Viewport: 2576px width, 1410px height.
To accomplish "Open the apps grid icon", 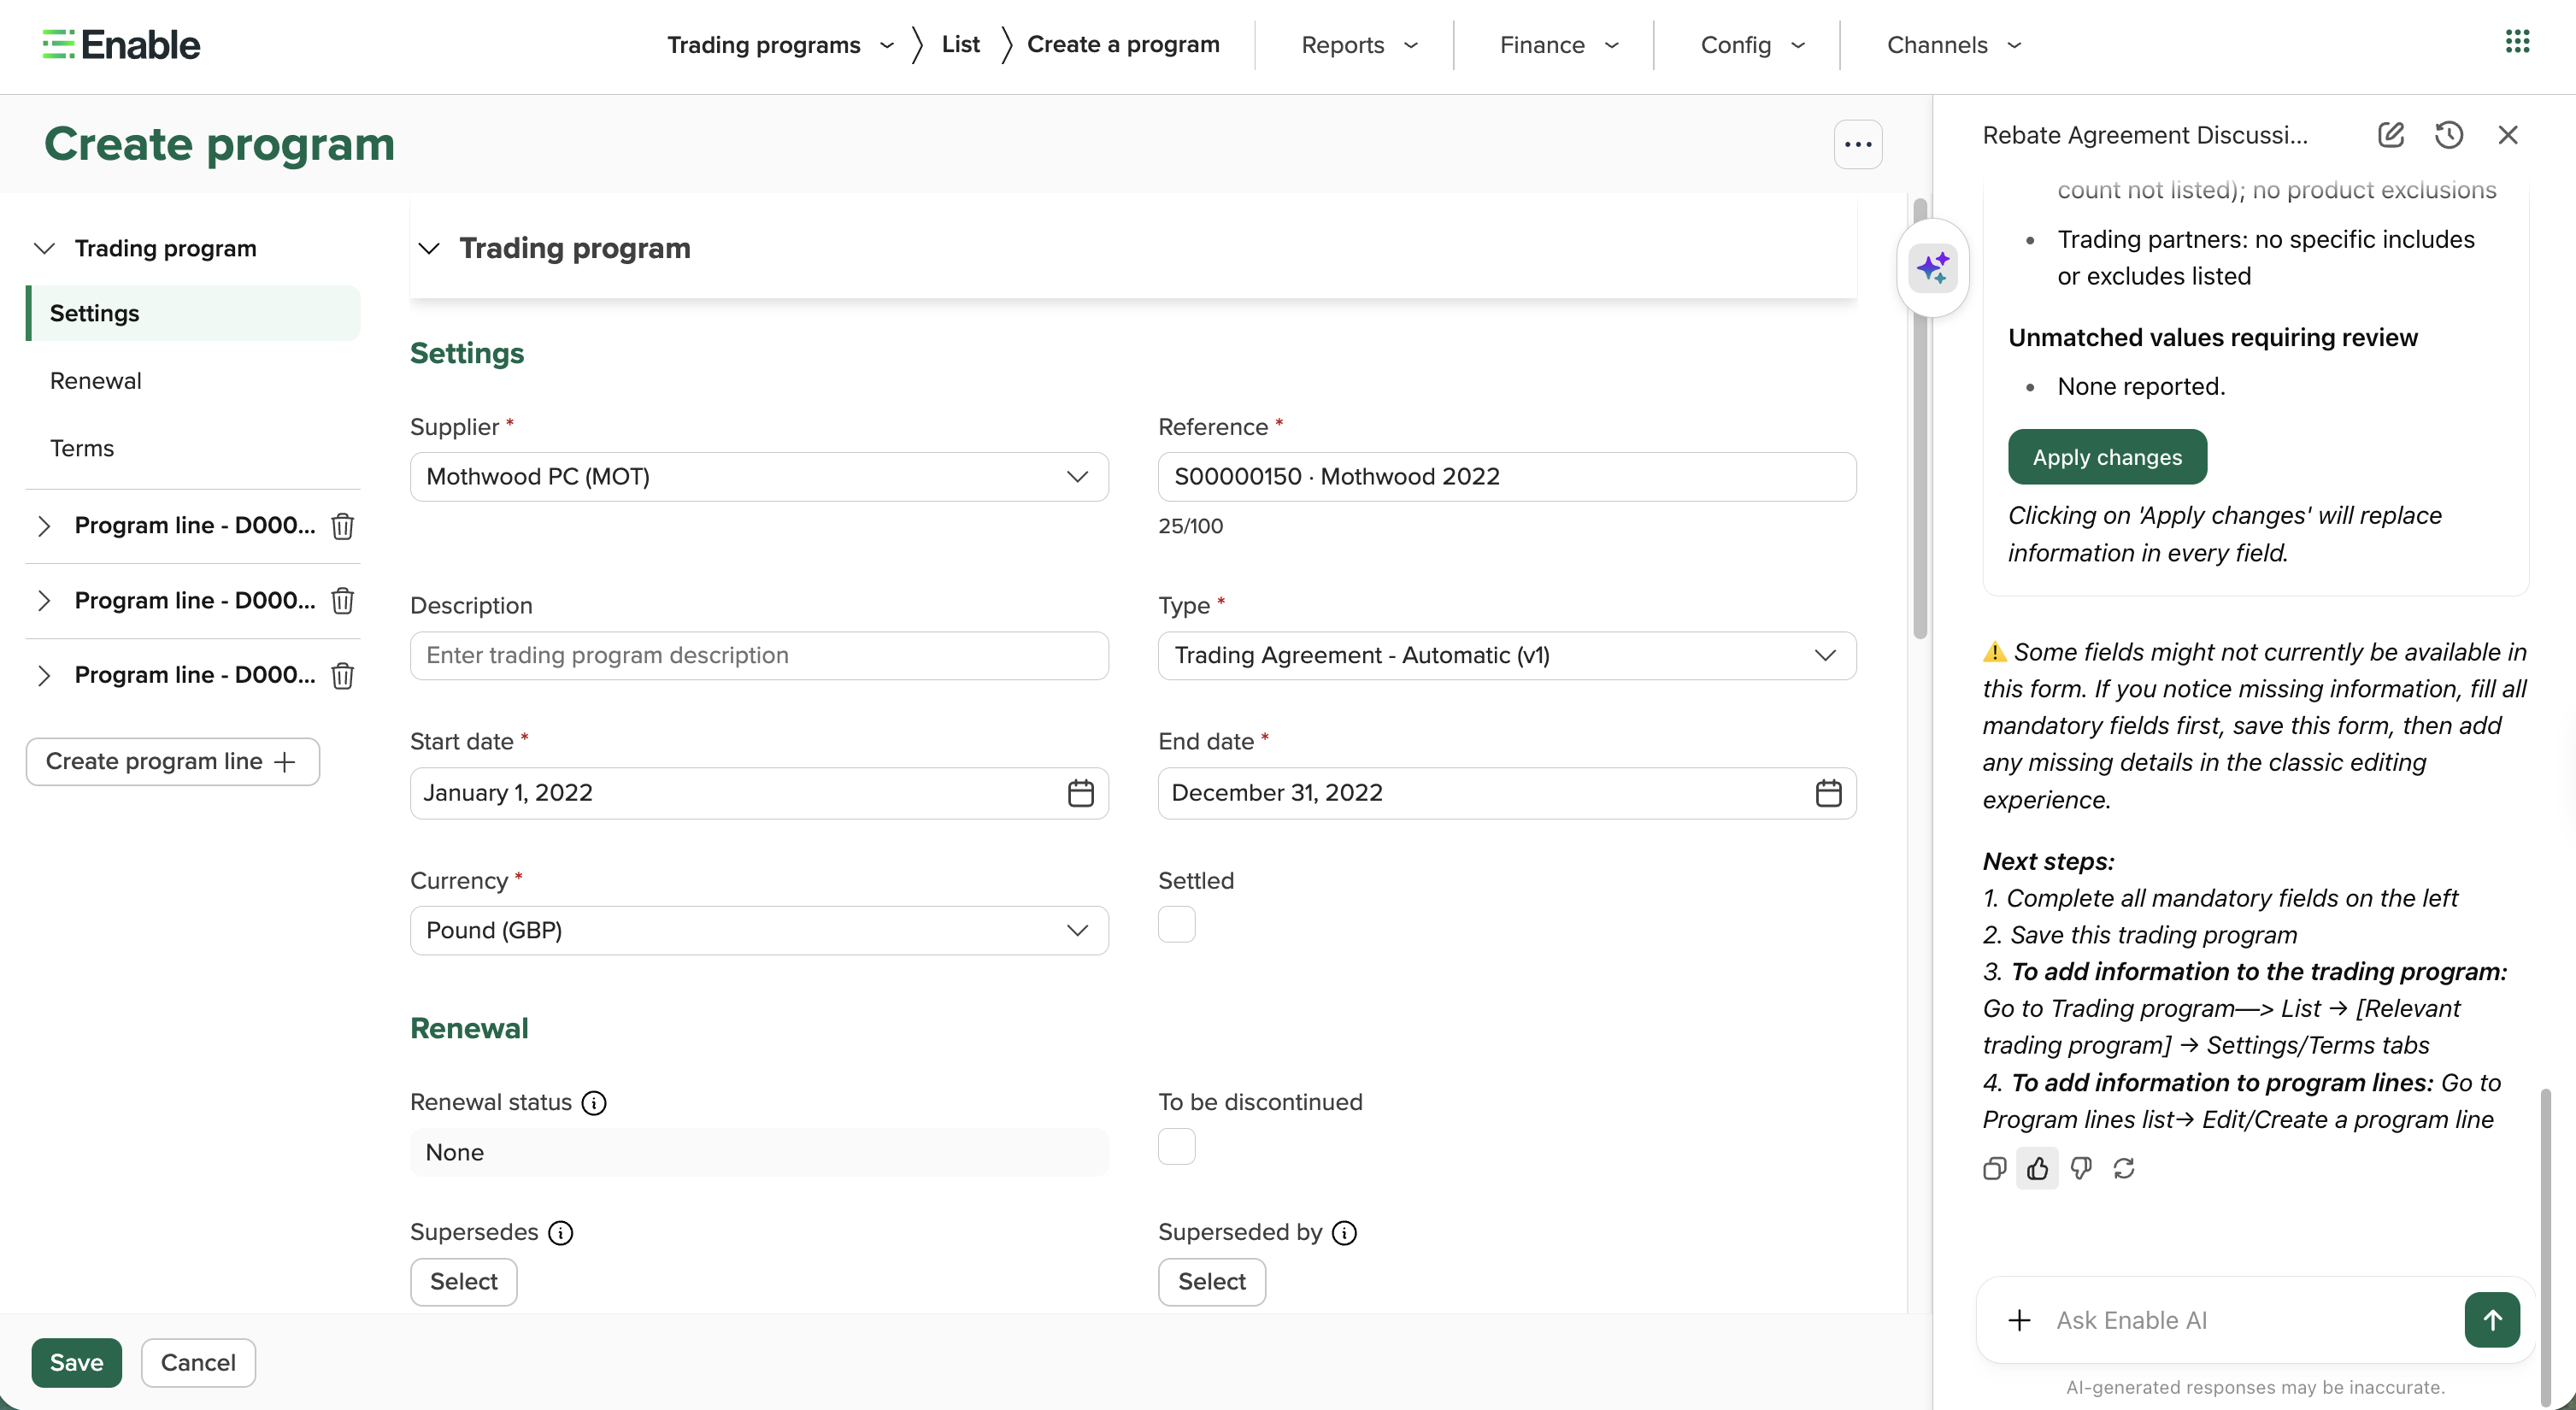I will click(x=2517, y=43).
